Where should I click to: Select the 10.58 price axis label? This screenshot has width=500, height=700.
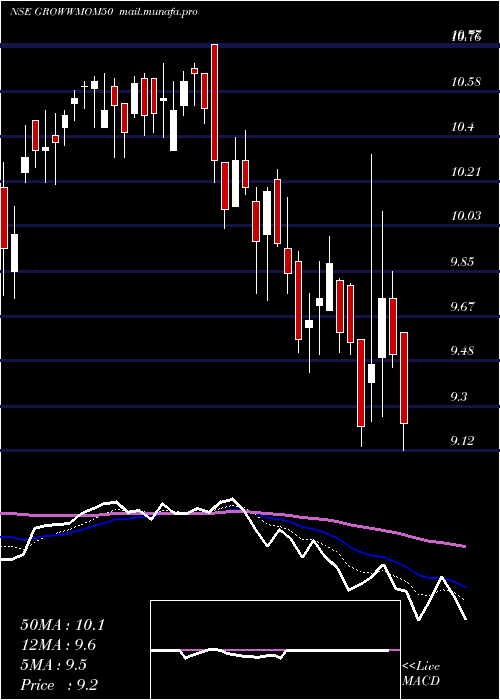tap(466, 82)
